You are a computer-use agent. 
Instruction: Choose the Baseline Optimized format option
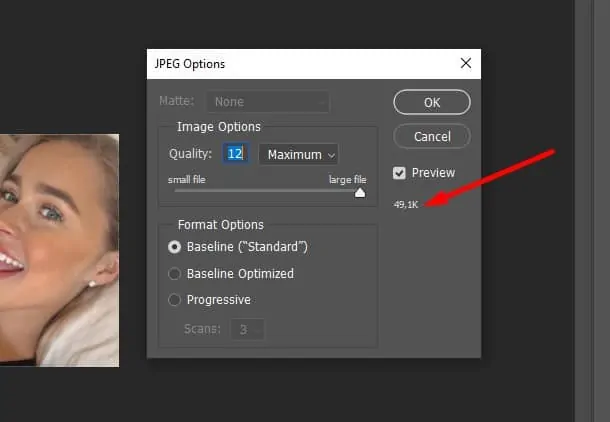[175, 273]
